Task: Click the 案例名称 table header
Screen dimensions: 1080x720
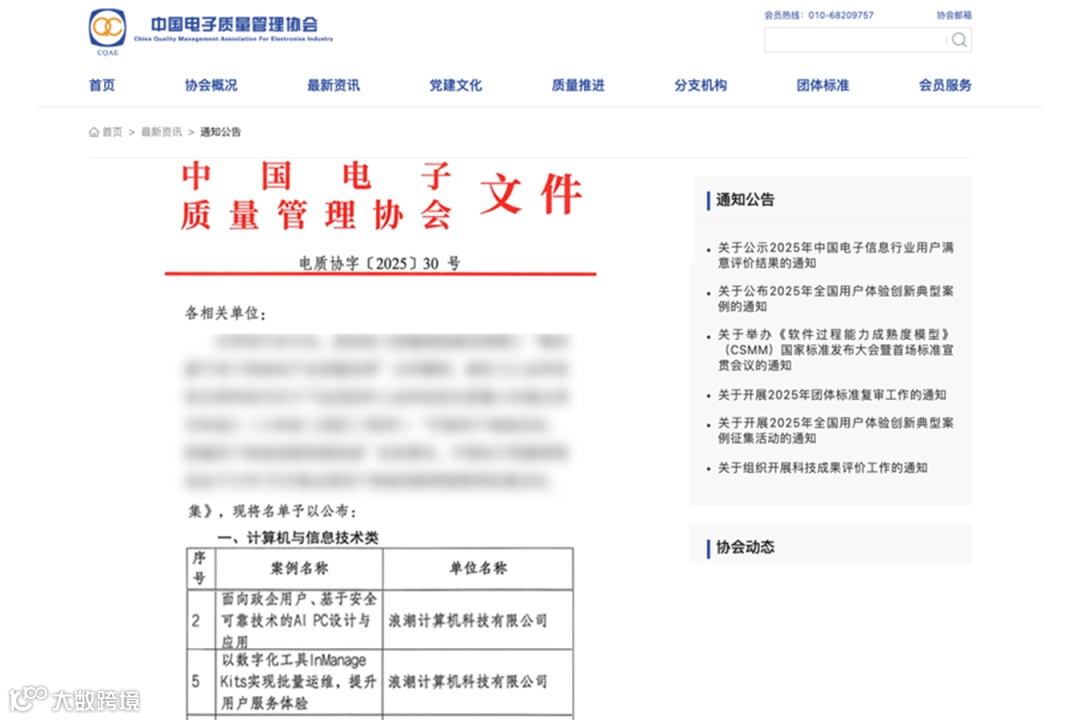Action: click(299, 568)
